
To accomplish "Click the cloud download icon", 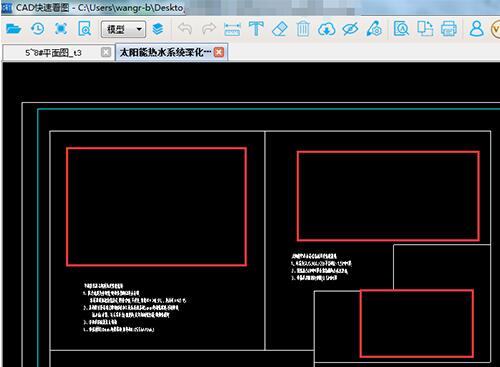I will point(327,29).
